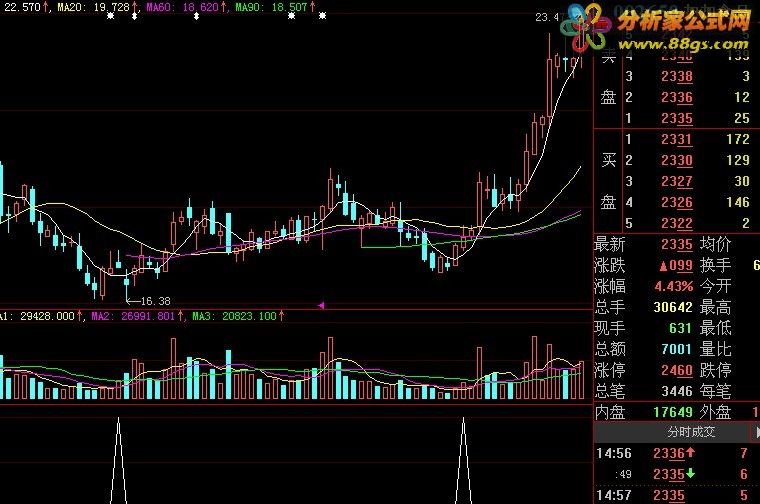Viewport: 760px width, 504px height.
Task: Click buy level 4 volume 146
Action: click(x=738, y=202)
